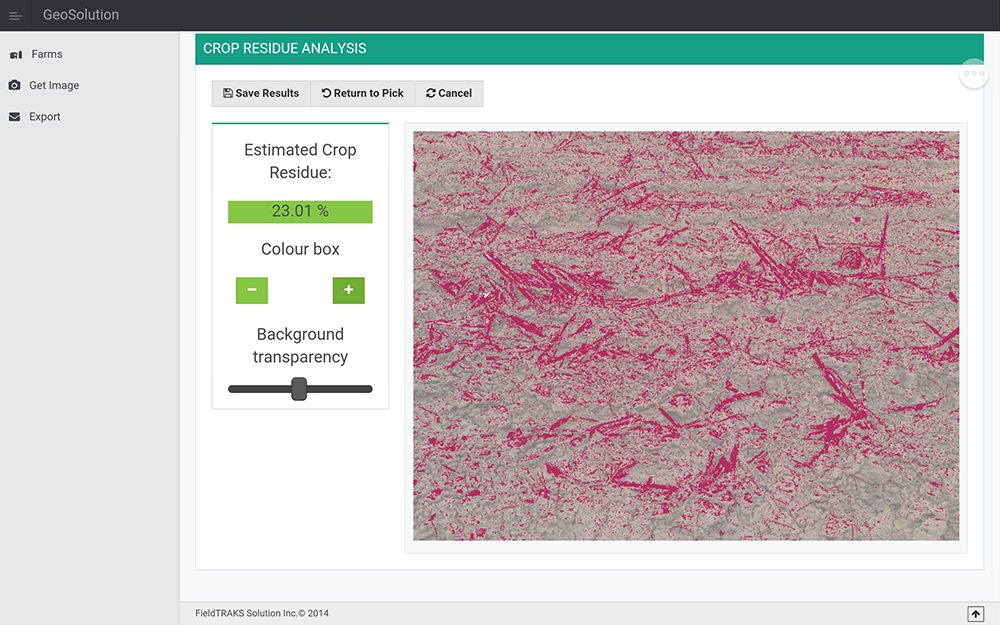Click the 23.01 % residue result bar
The width and height of the screenshot is (1000, 625).
(300, 211)
